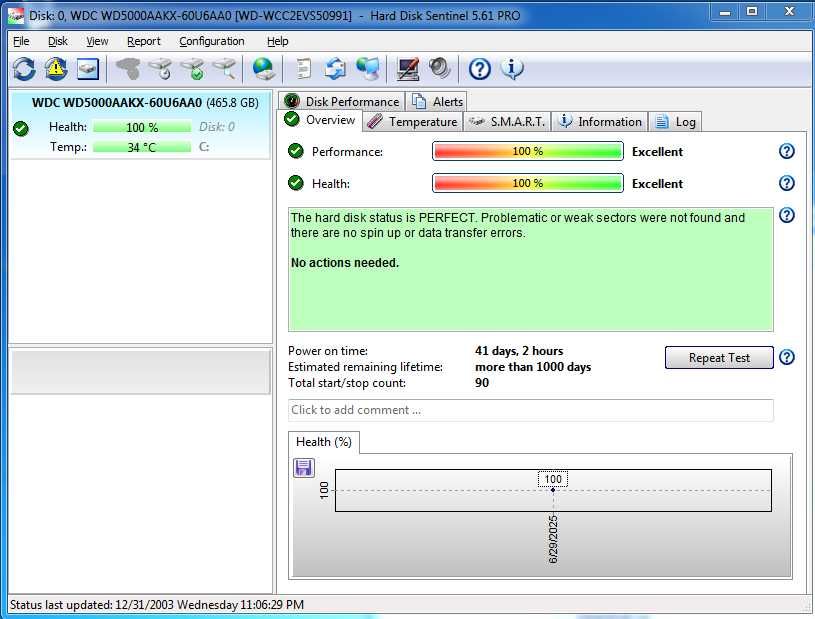Viewport: 815px width, 619px height.
Task: Click the Performance 100 % gradient bar
Action: (528, 151)
